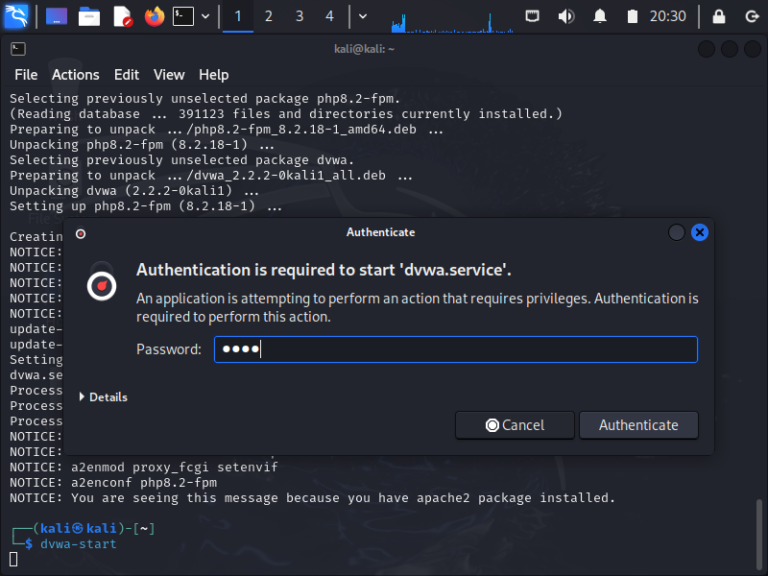Image resolution: width=768 pixels, height=576 pixels.
Task: Open the Actions menu in terminal
Action: (x=75, y=74)
